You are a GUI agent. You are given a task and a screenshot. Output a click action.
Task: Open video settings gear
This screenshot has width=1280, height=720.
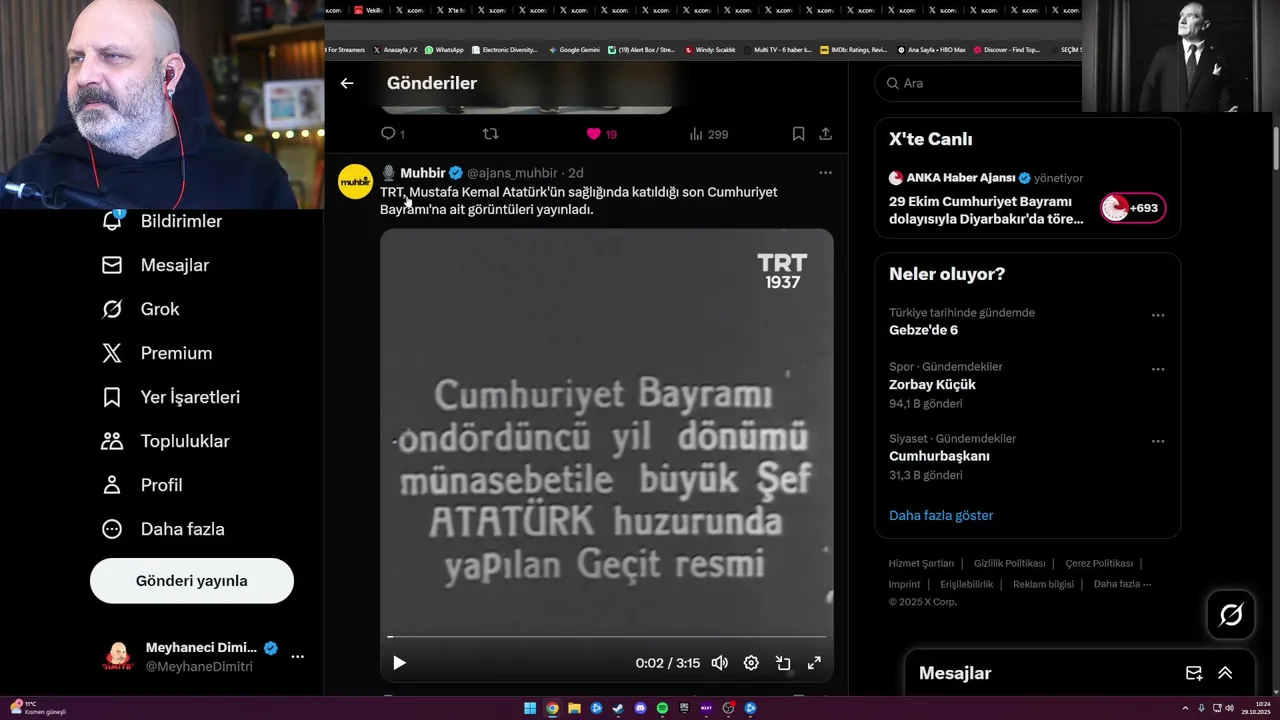751,663
